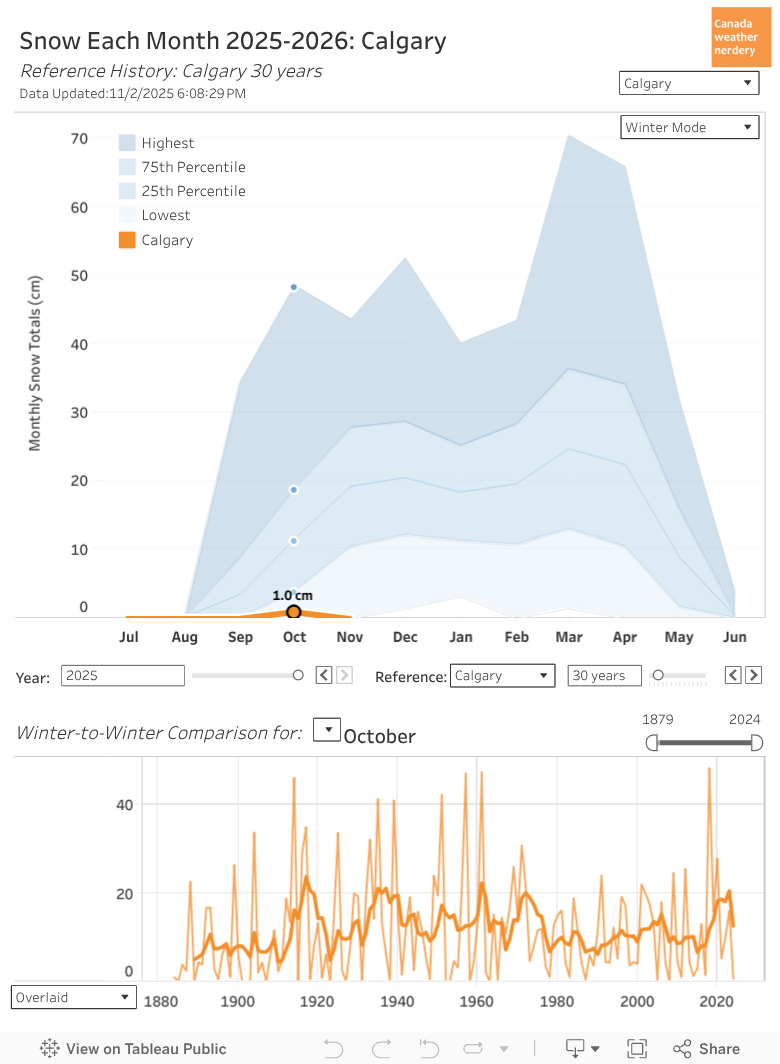Click the Revert icon in the Tableau toolbar

429,1048
